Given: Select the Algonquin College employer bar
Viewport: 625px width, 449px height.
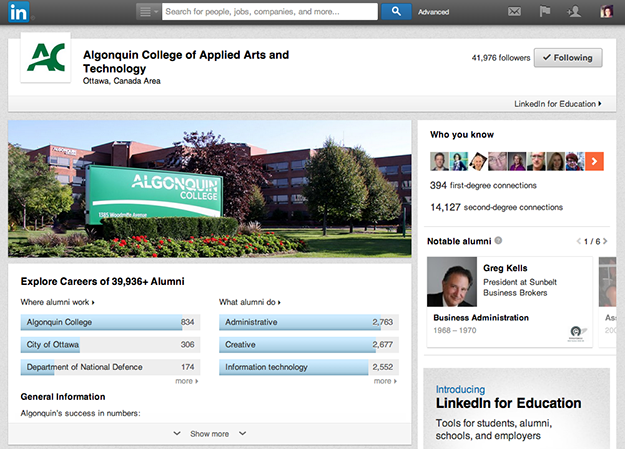Looking at the screenshot, I should (110, 322).
